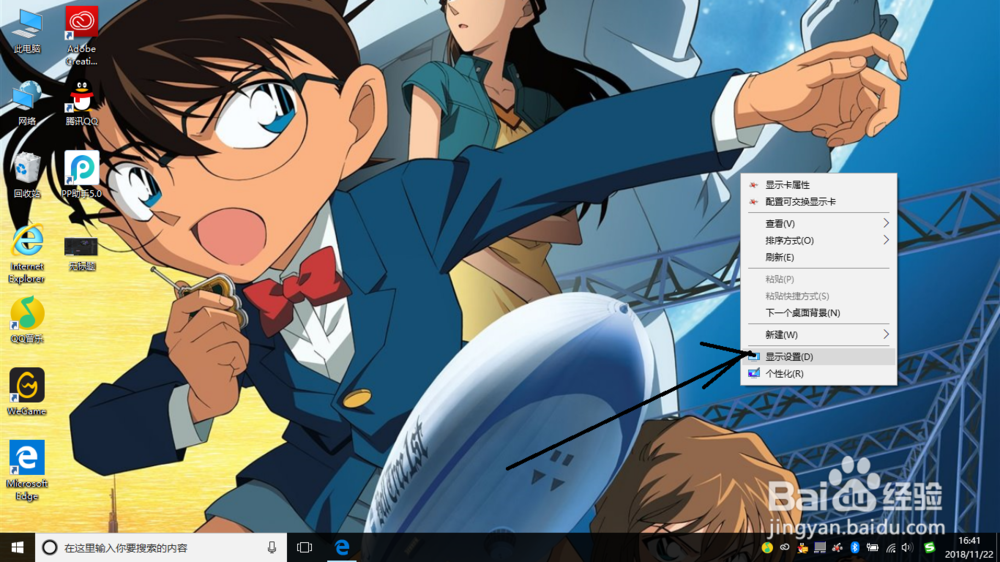Select the Internet Explorer desktop icon

click(27, 254)
